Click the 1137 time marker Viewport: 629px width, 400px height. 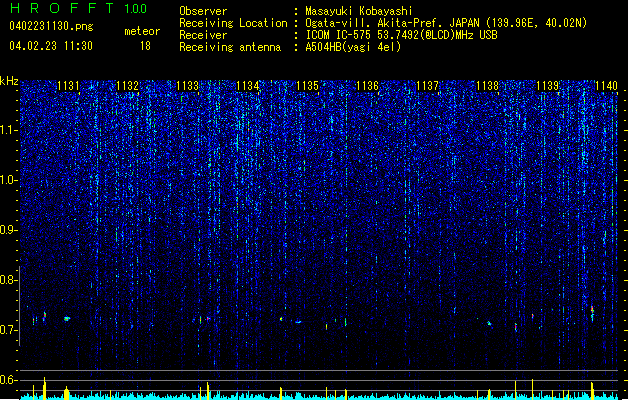pos(428,86)
